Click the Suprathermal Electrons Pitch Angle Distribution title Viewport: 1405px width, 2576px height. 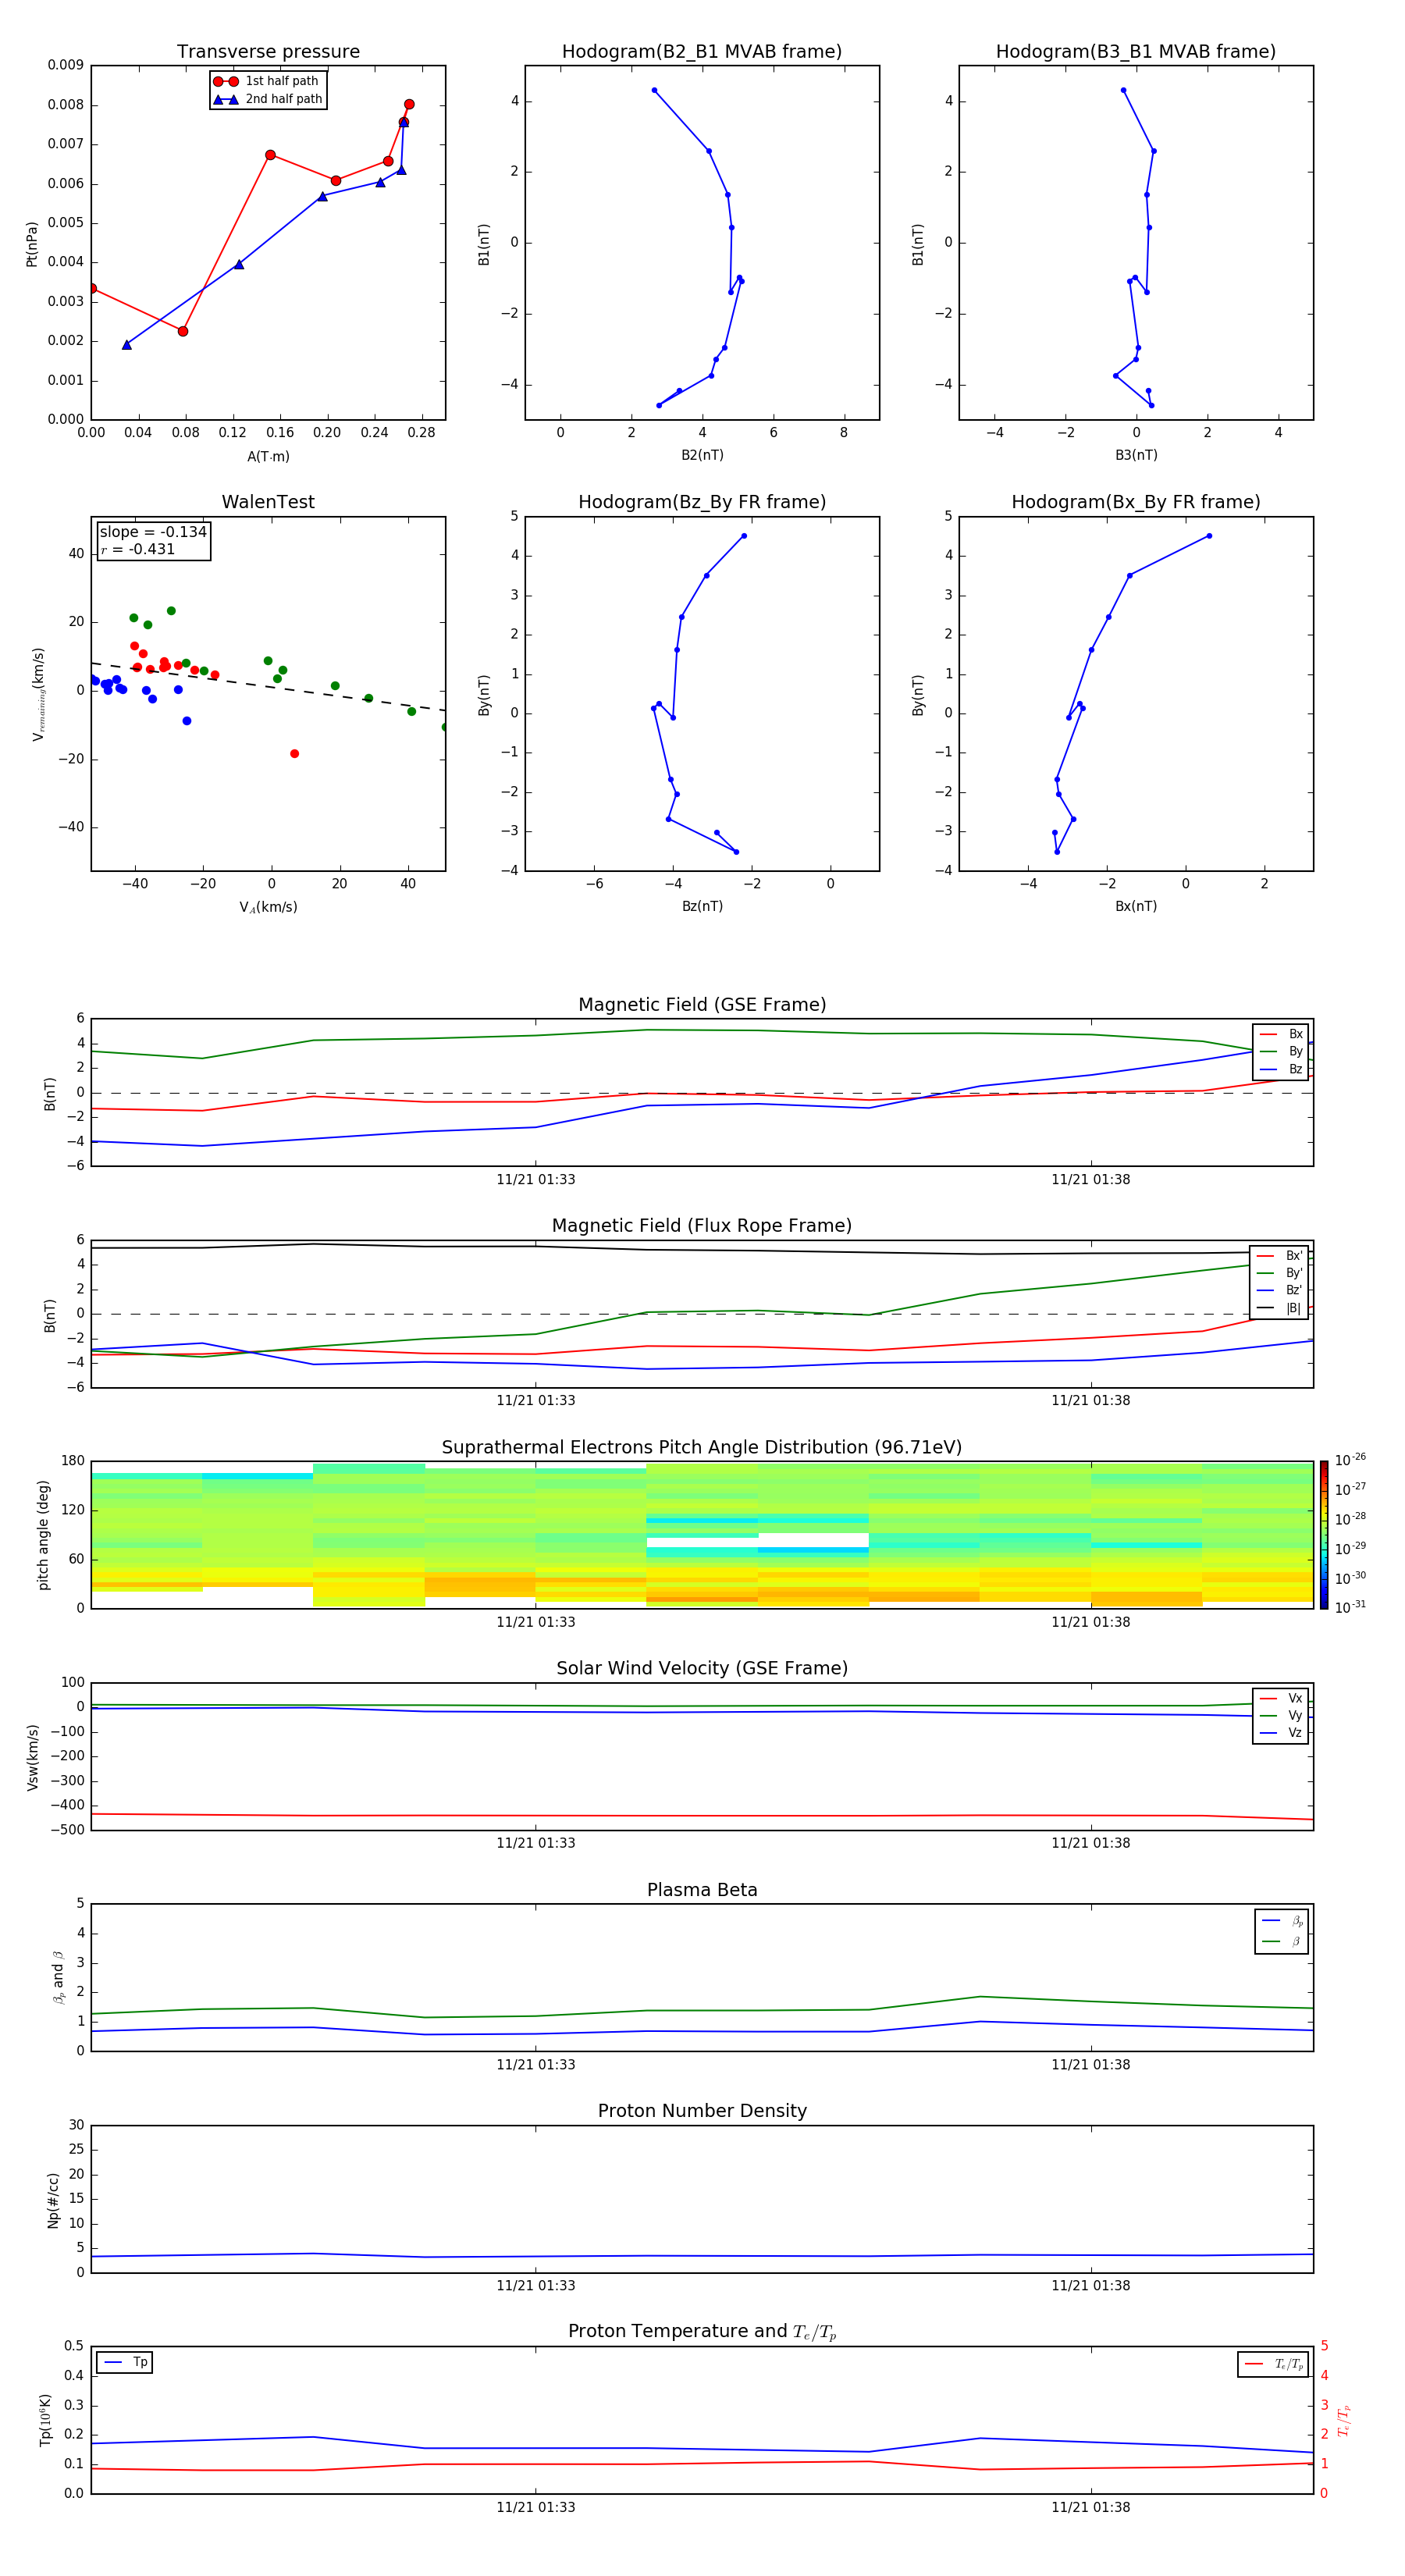coord(702,1447)
